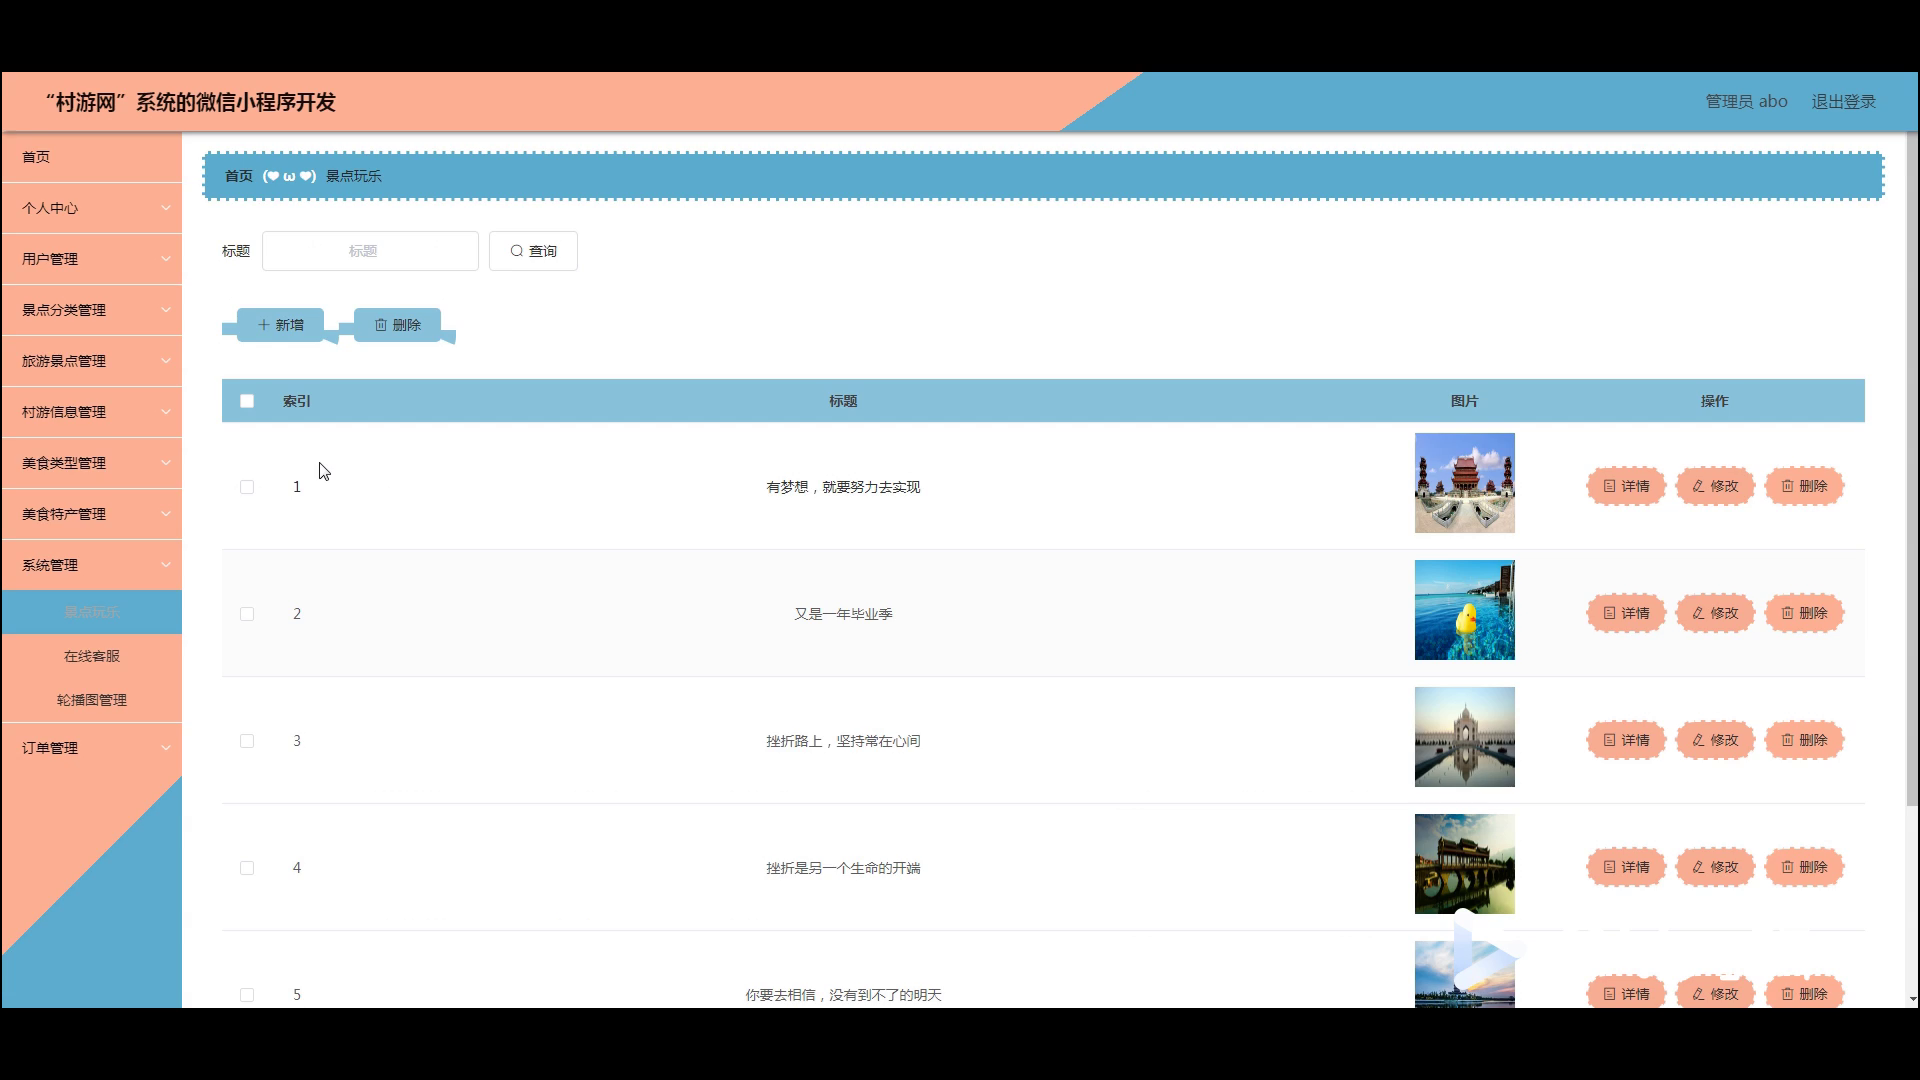Viewport: 1920px width, 1080px height.
Task: Click 退出登录 in the header
Action: tap(1843, 102)
